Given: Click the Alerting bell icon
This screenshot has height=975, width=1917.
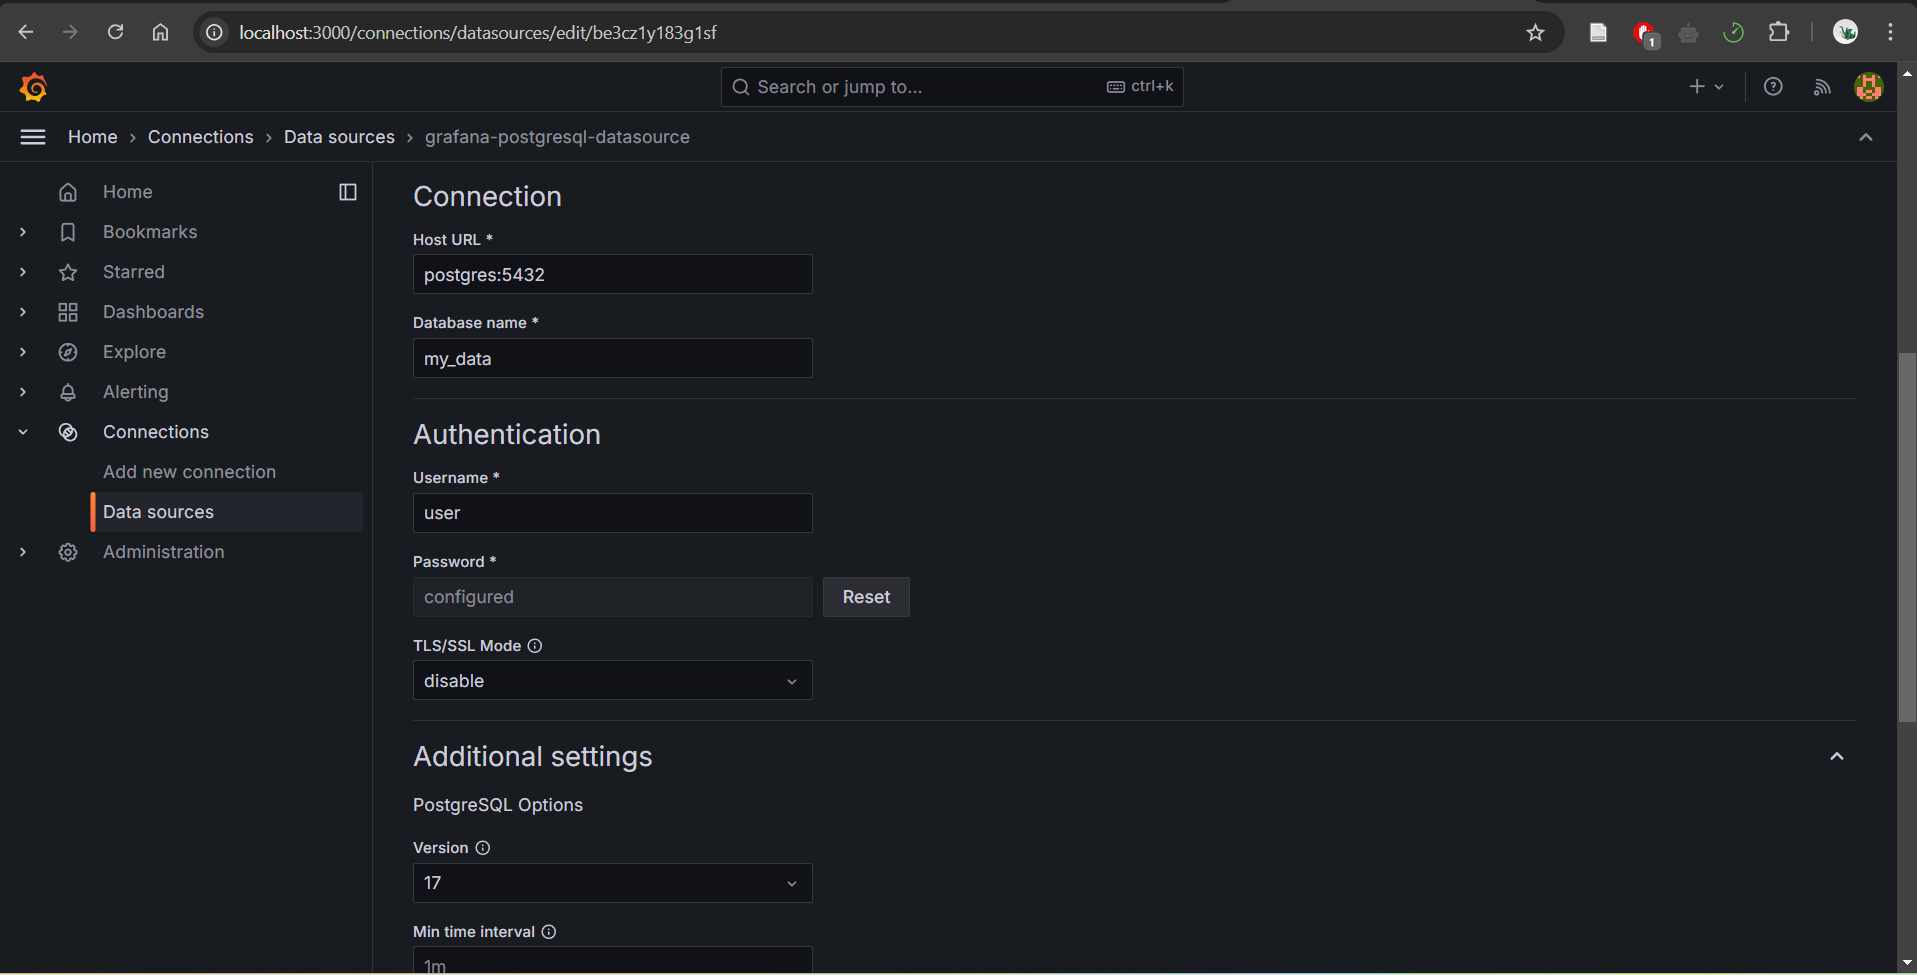Looking at the screenshot, I should pyautogui.click(x=67, y=392).
